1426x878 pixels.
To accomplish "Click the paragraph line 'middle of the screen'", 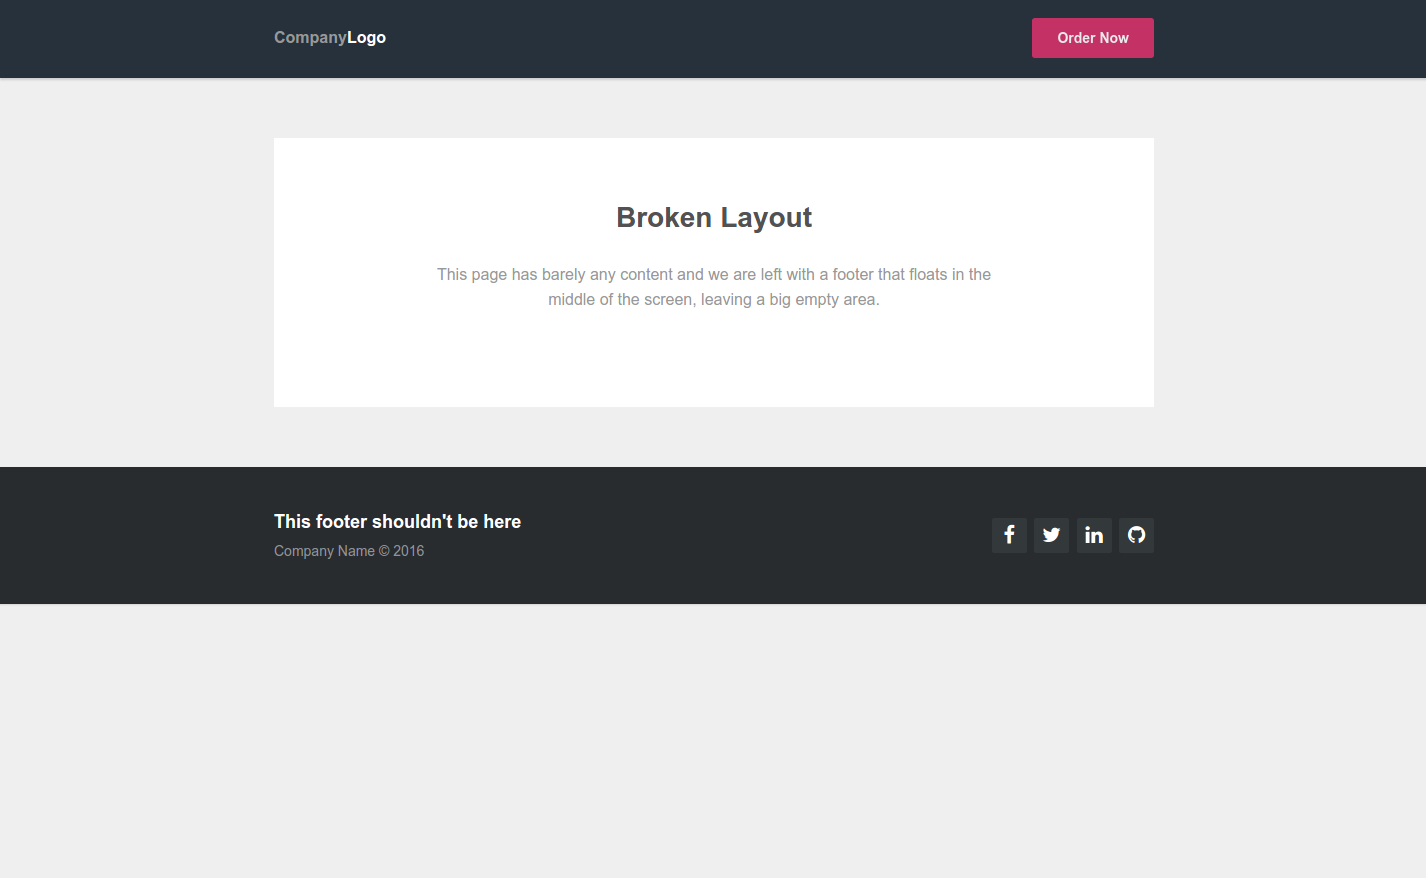I will tap(714, 299).
